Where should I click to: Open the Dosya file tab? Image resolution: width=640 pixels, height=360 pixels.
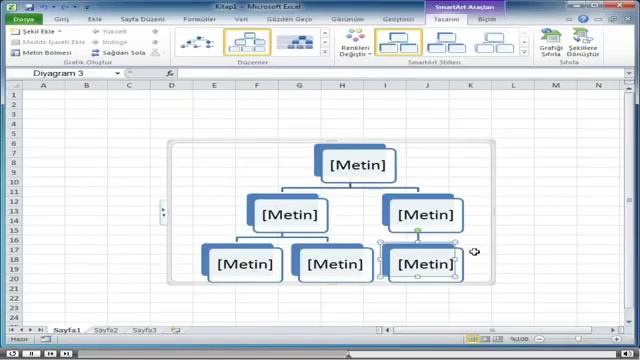click(x=24, y=19)
